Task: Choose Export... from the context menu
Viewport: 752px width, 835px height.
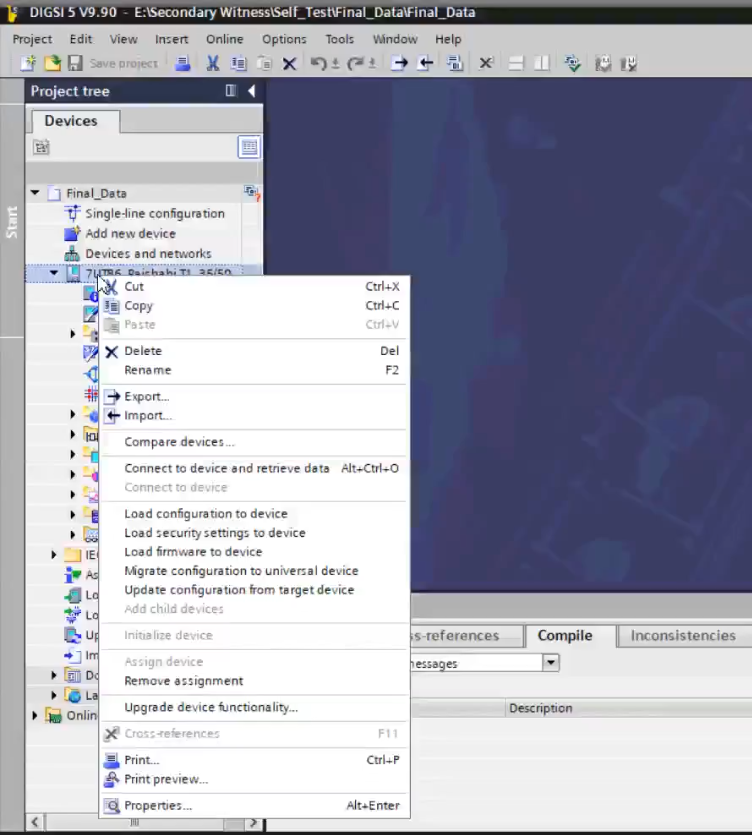Action: click(255, 397)
